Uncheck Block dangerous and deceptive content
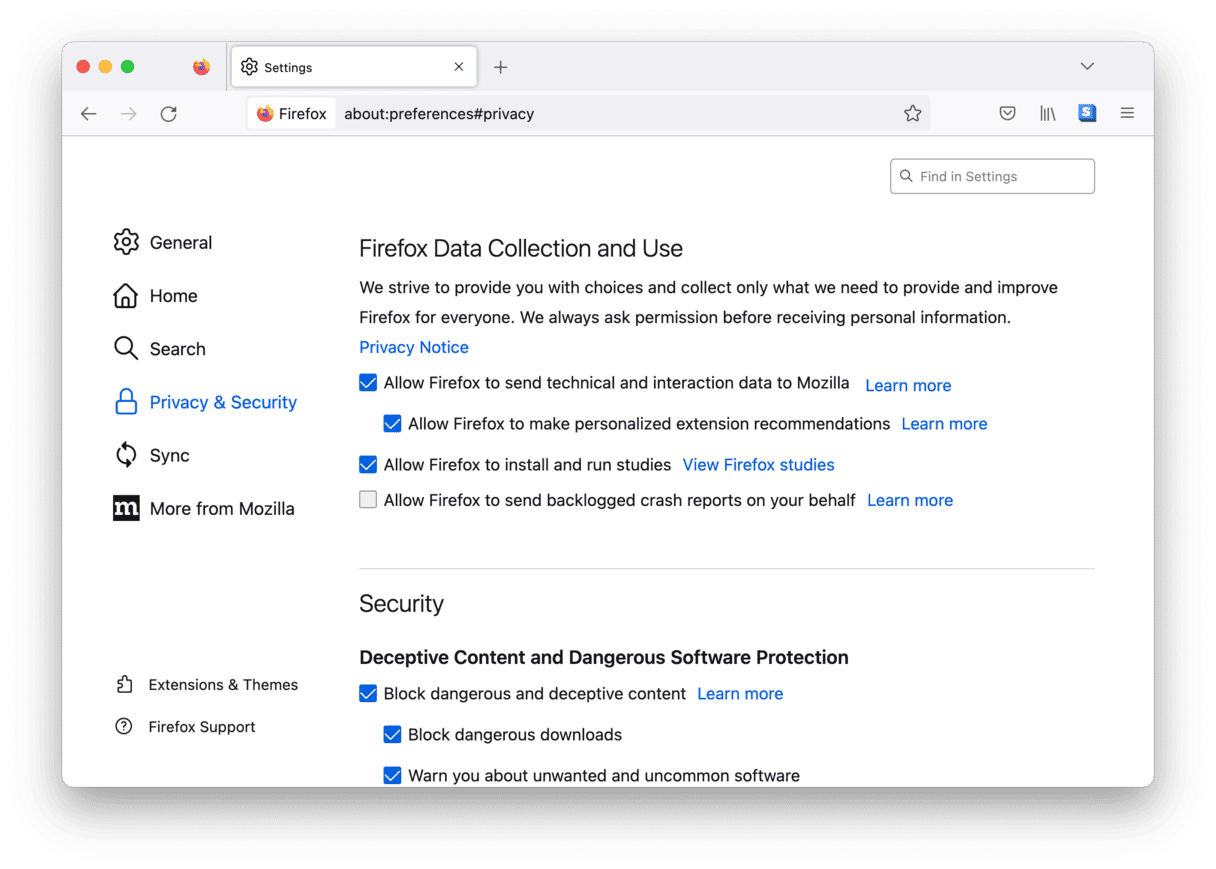Screen dimensions: 1216x869 point(368,693)
